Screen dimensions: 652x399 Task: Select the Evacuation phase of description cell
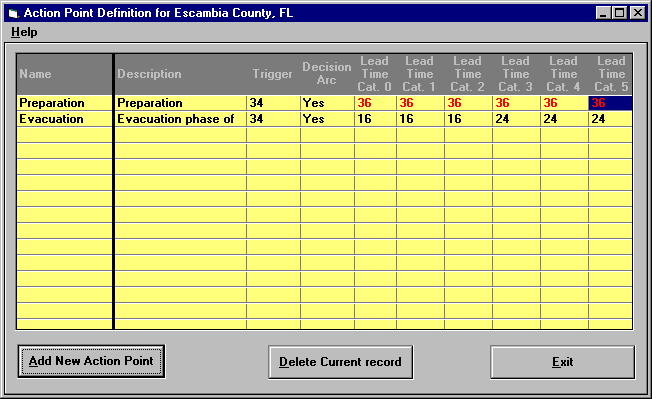point(180,119)
